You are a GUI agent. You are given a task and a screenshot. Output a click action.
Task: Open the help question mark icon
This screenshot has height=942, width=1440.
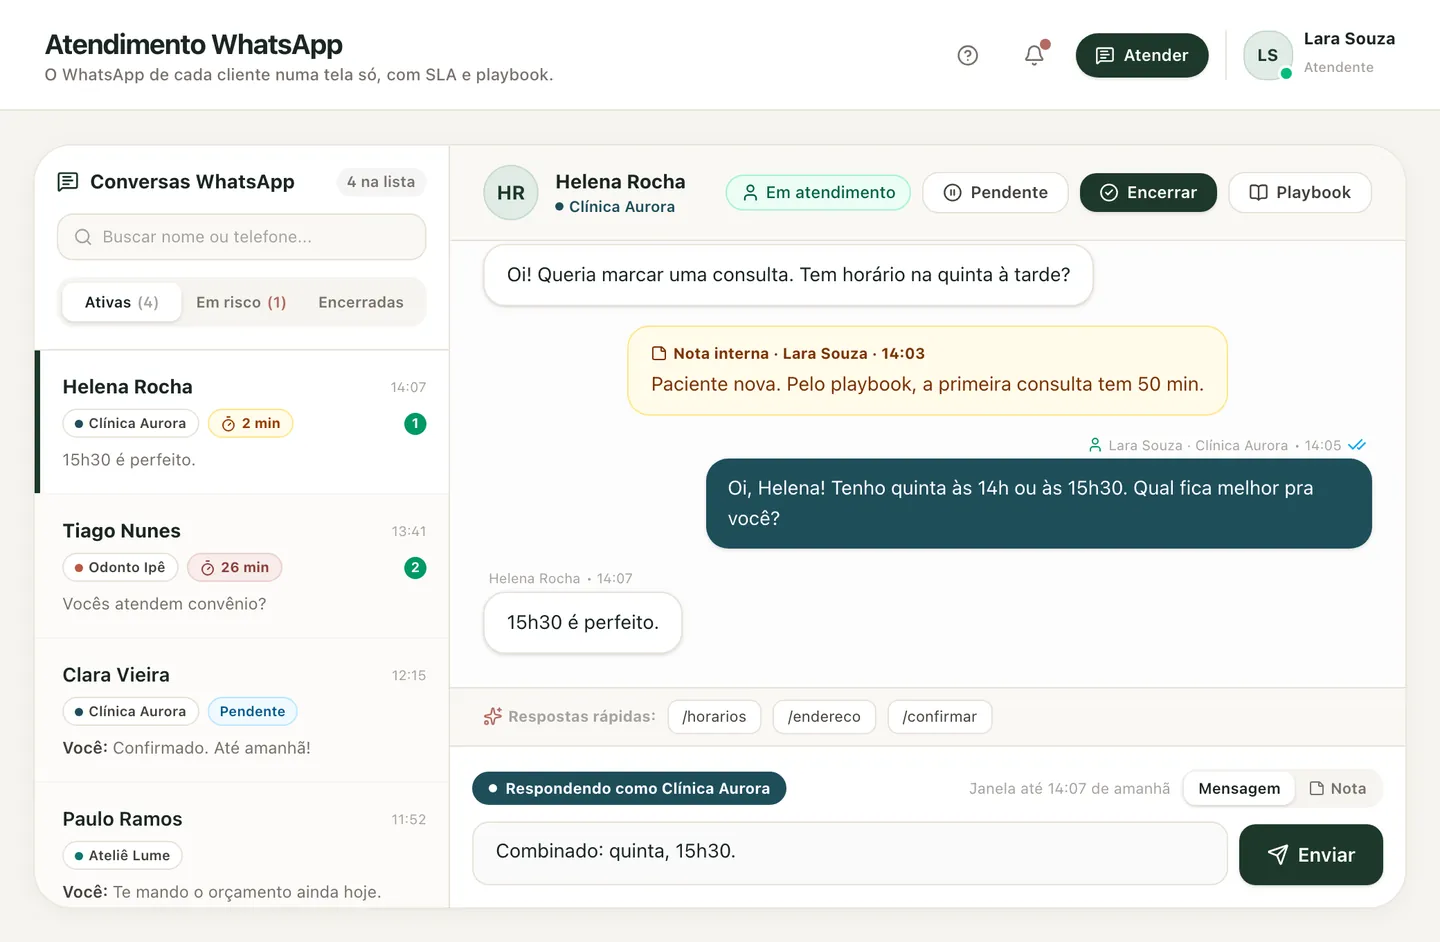click(967, 55)
